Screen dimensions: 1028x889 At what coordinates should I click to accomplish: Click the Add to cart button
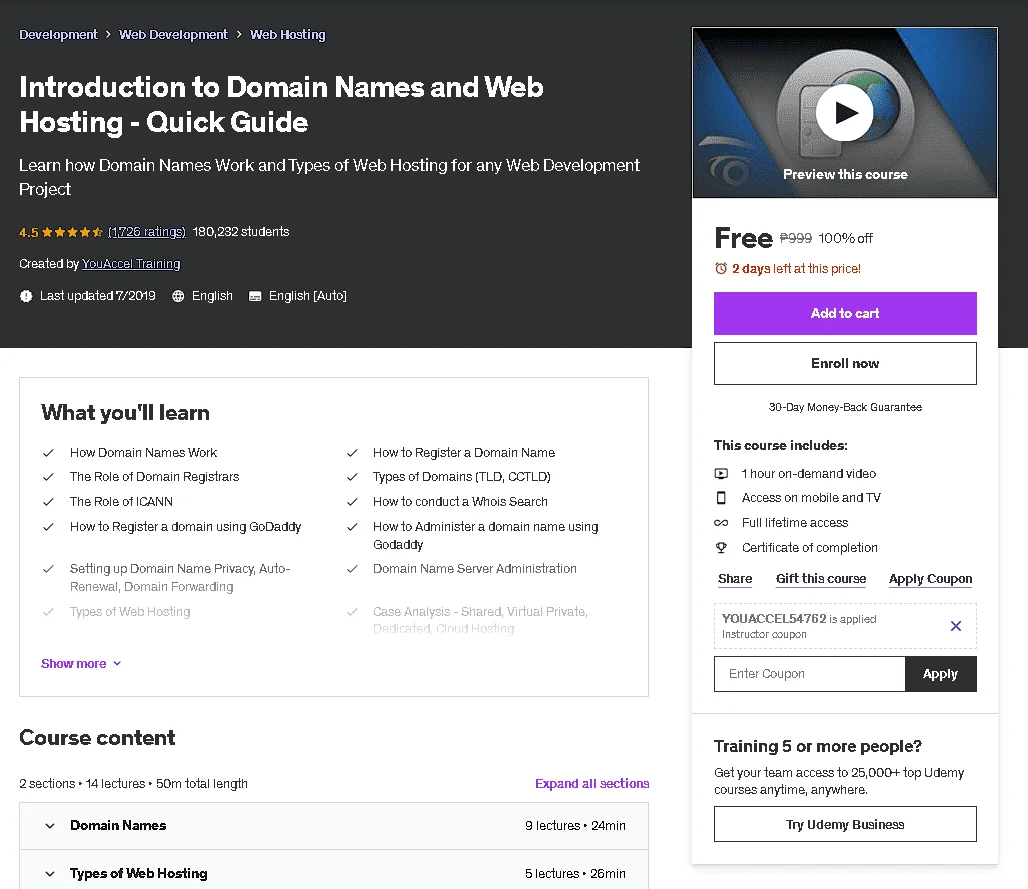point(845,313)
